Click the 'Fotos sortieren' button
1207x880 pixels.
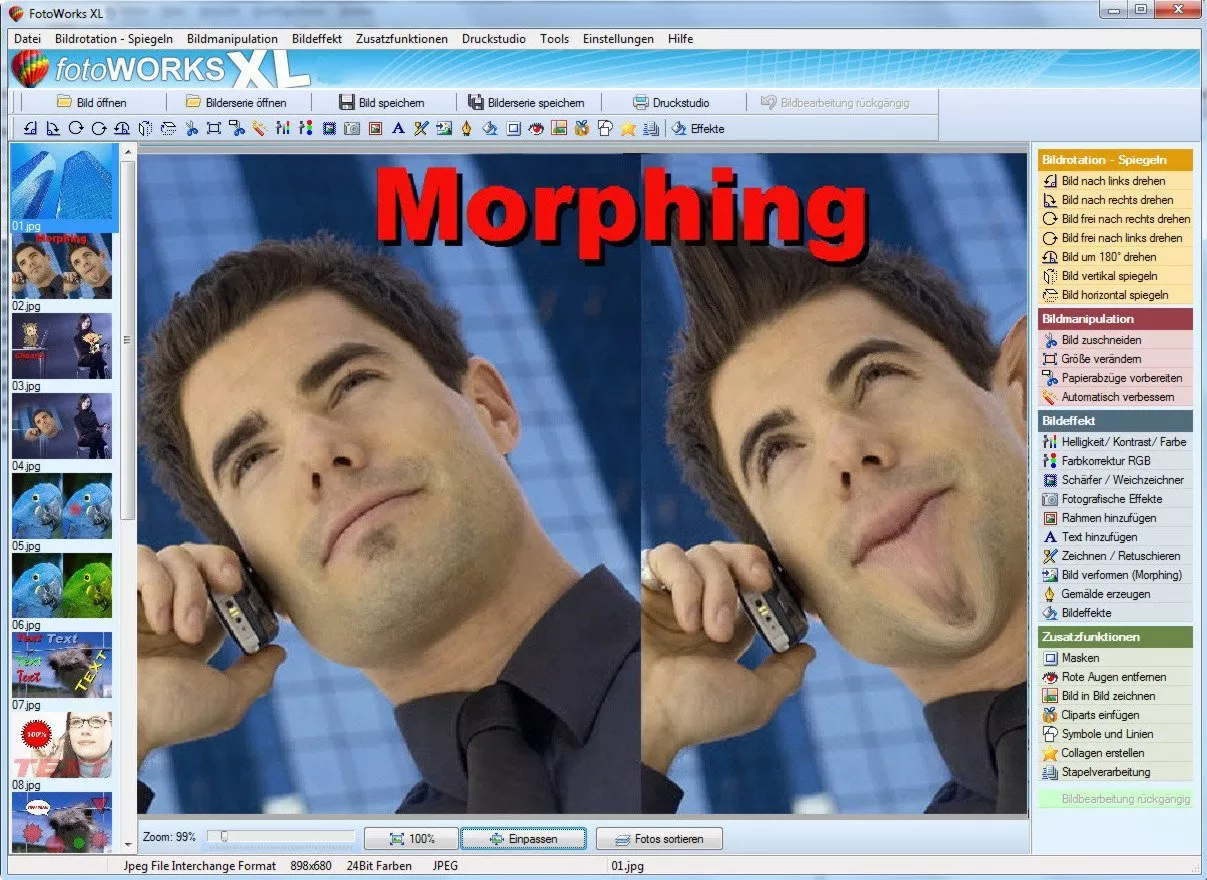(x=659, y=839)
